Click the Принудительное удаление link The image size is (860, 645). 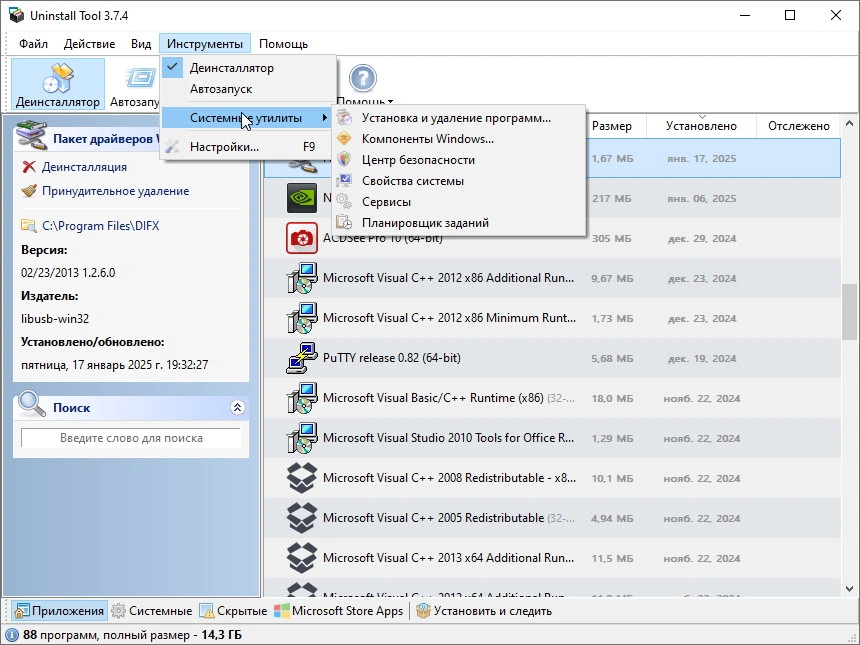click(116, 191)
